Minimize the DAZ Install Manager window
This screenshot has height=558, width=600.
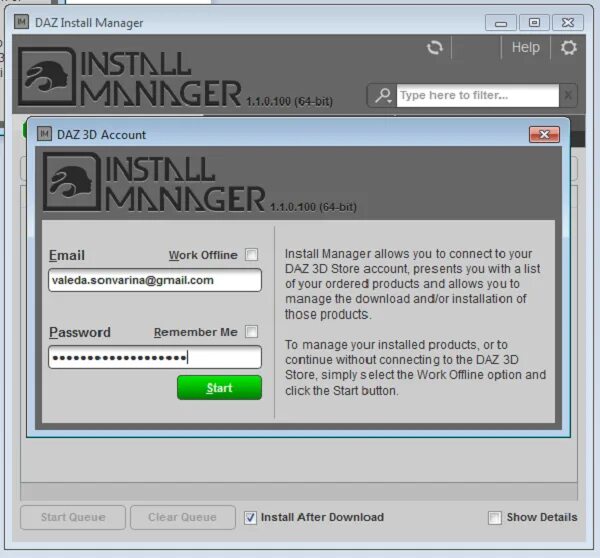pyautogui.click(x=501, y=23)
